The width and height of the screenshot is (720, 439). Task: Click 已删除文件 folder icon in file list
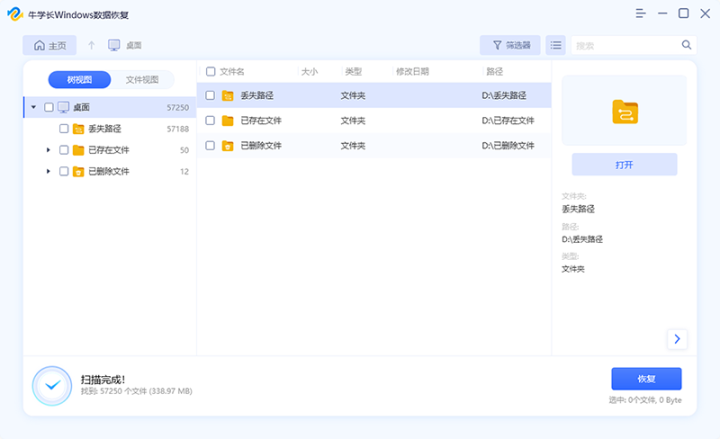228,146
